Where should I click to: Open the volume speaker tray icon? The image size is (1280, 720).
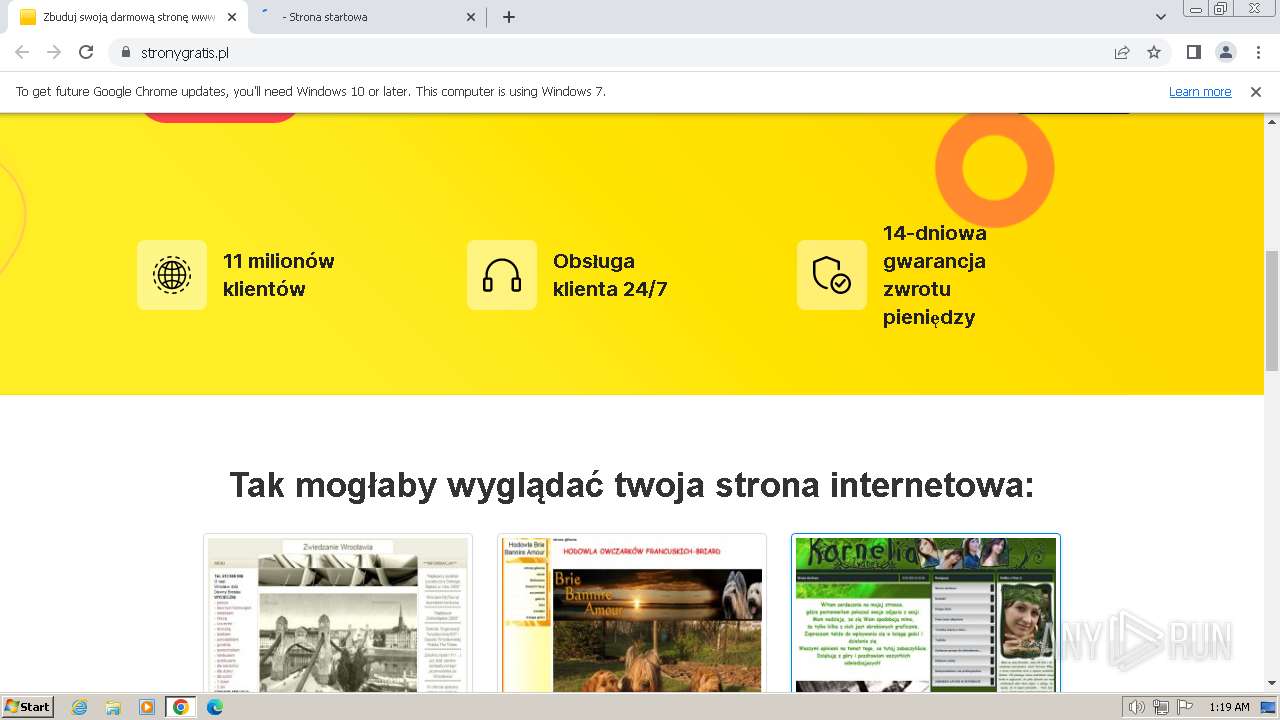point(1136,707)
